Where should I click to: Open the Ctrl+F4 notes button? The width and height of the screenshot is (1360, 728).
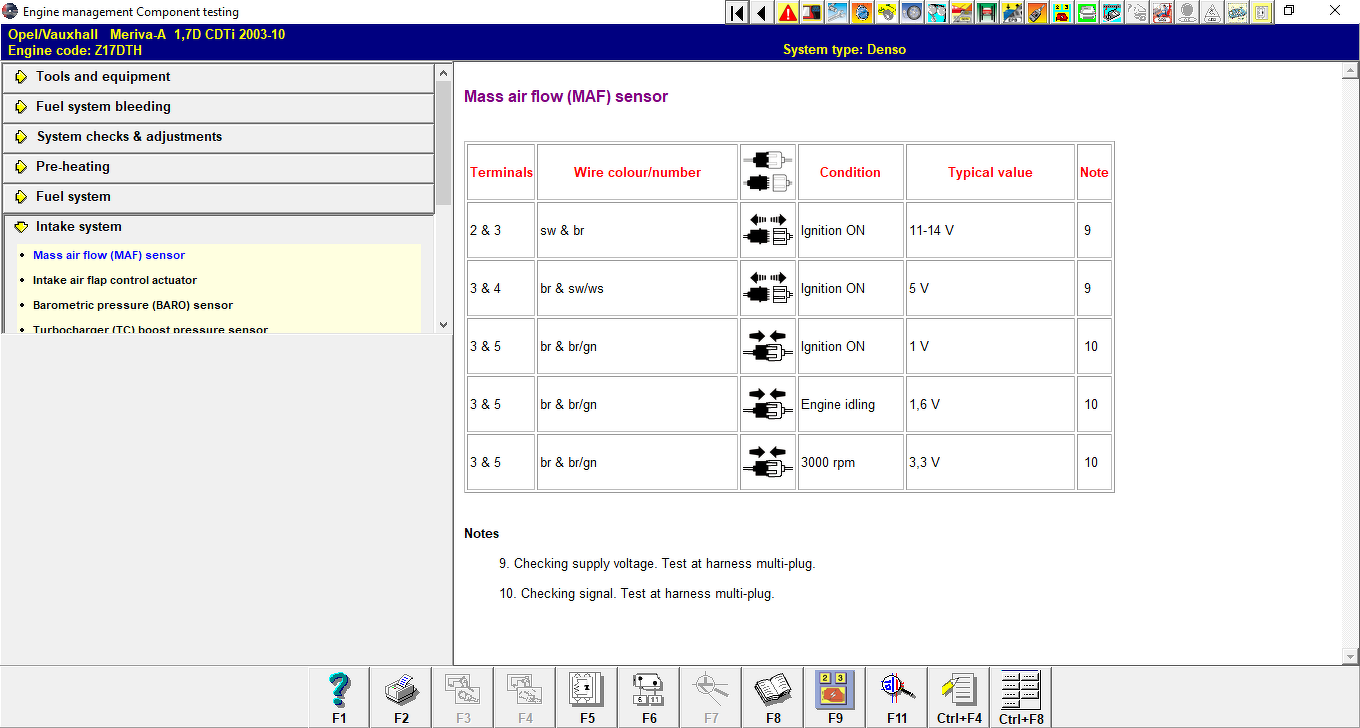click(959, 697)
